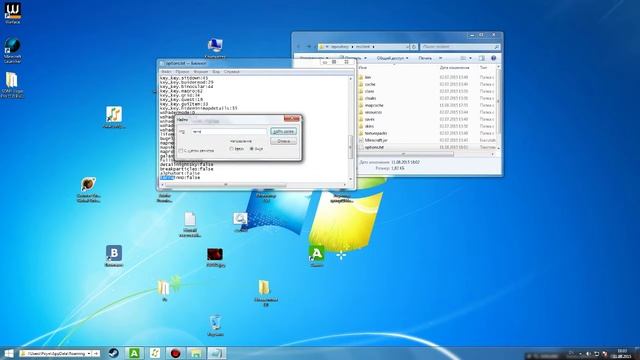
Task: Open Steam from the taskbar
Action: point(113,353)
